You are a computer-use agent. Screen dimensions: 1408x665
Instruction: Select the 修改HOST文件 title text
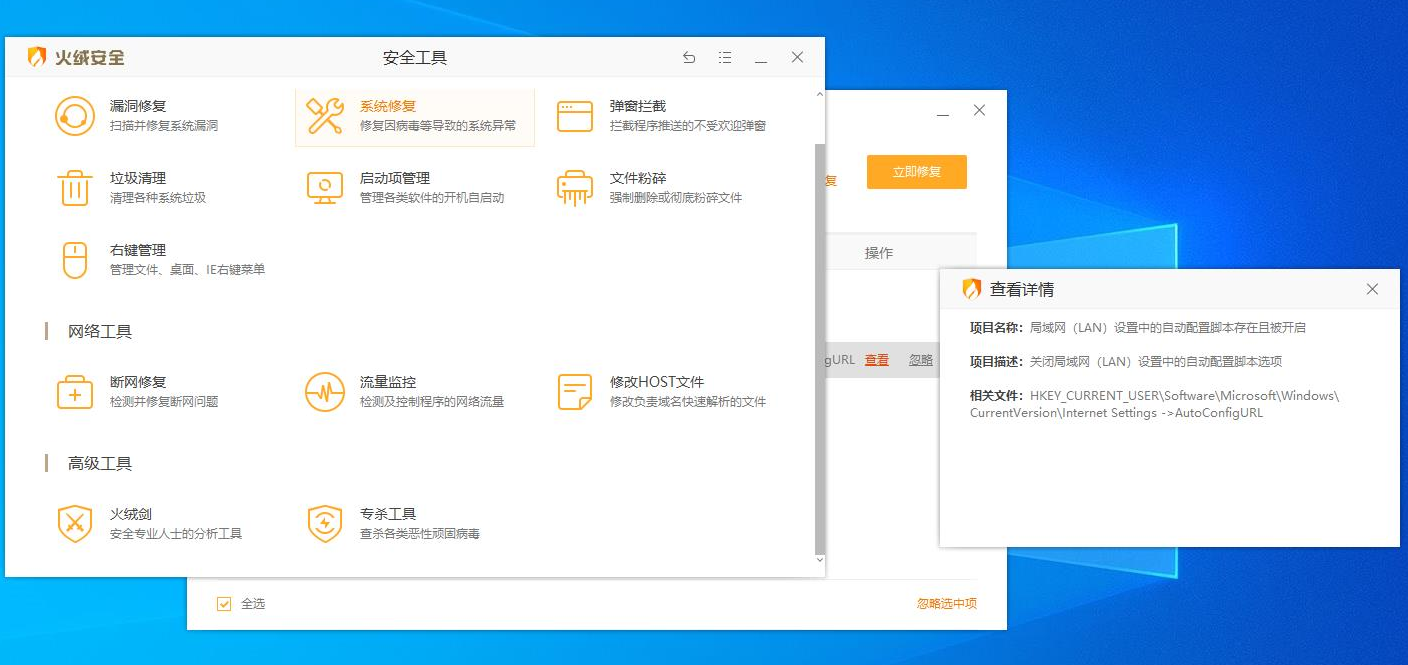click(657, 382)
